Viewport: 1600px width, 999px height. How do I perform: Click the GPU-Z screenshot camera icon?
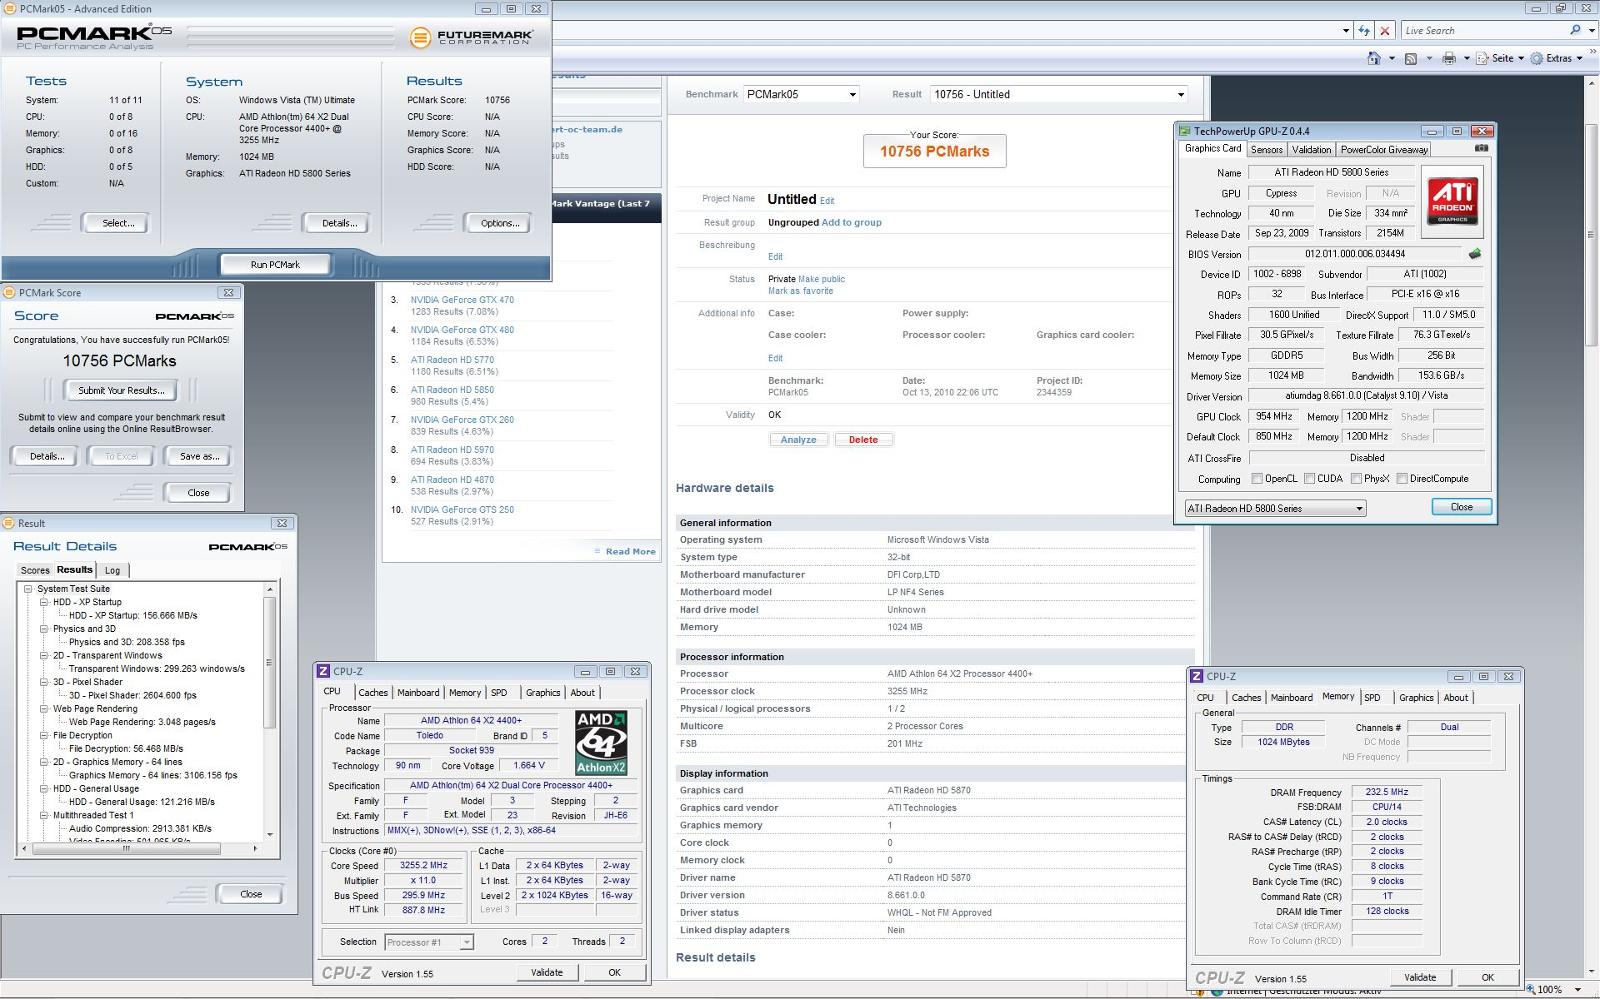click(x=1481, y=148)
